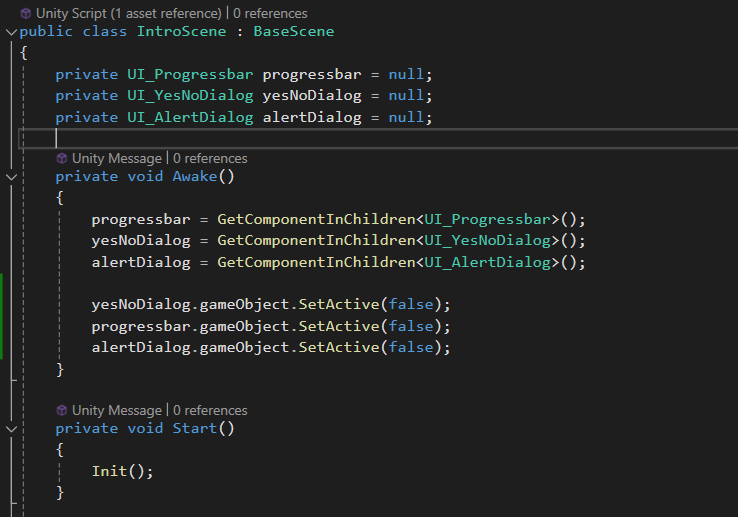
Task: Collapse the Awake method body
Action: coord(11,177)
